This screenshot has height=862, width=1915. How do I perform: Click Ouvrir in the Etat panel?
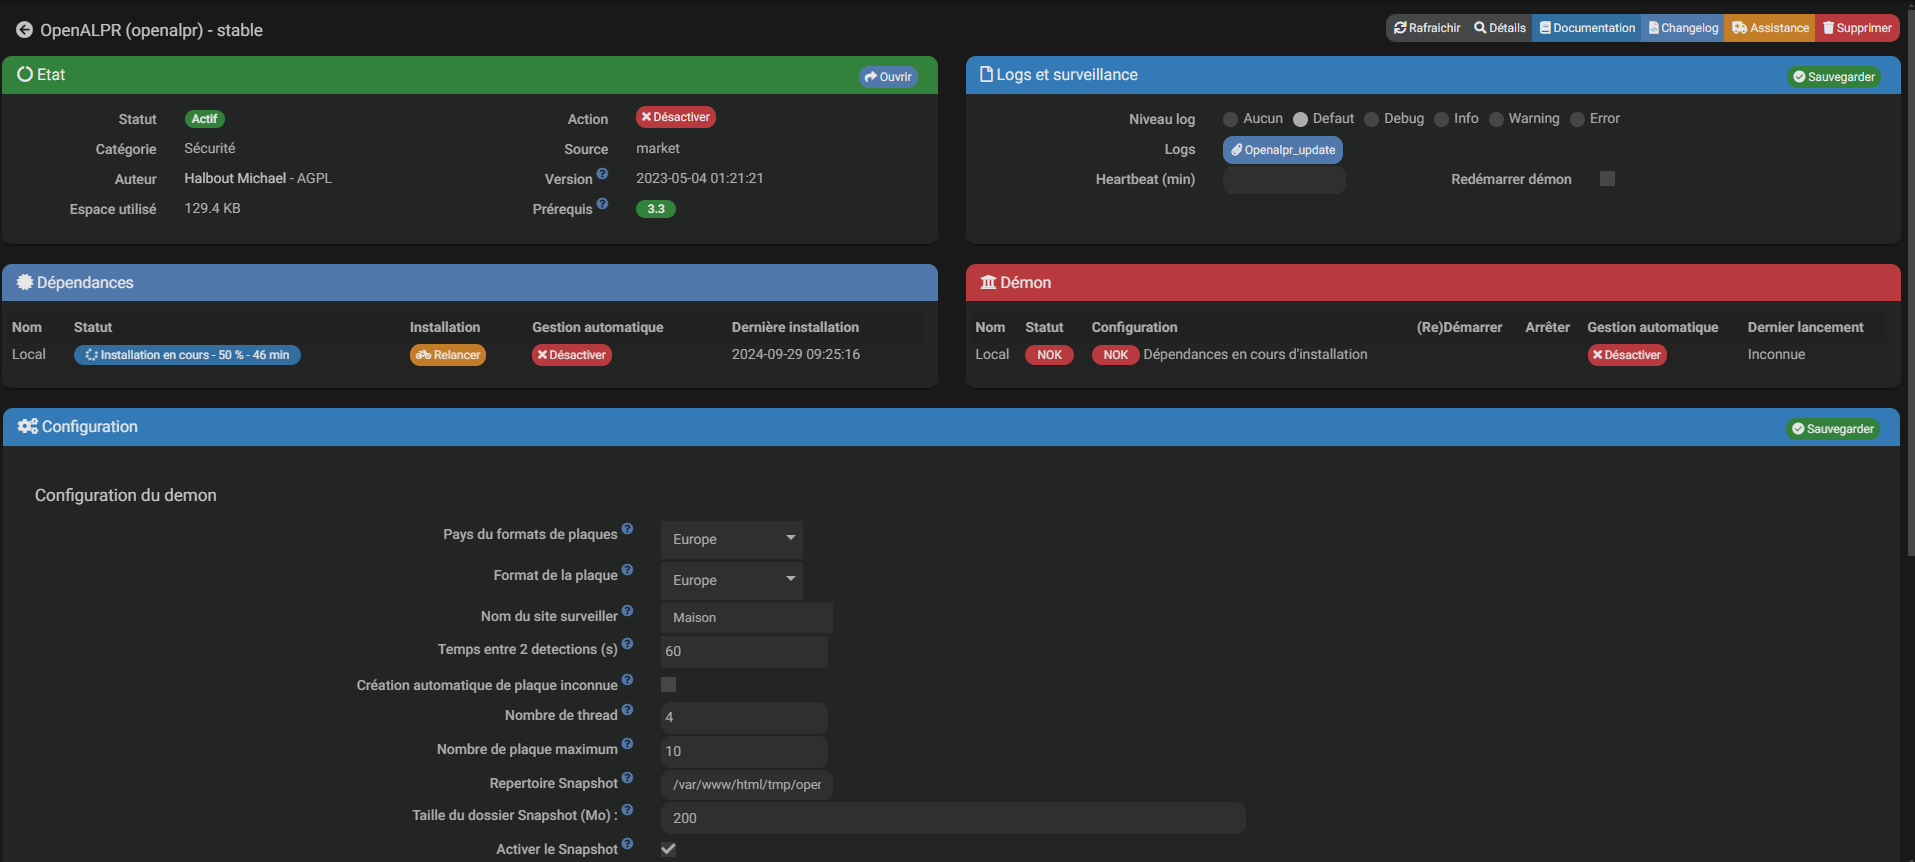888,77
